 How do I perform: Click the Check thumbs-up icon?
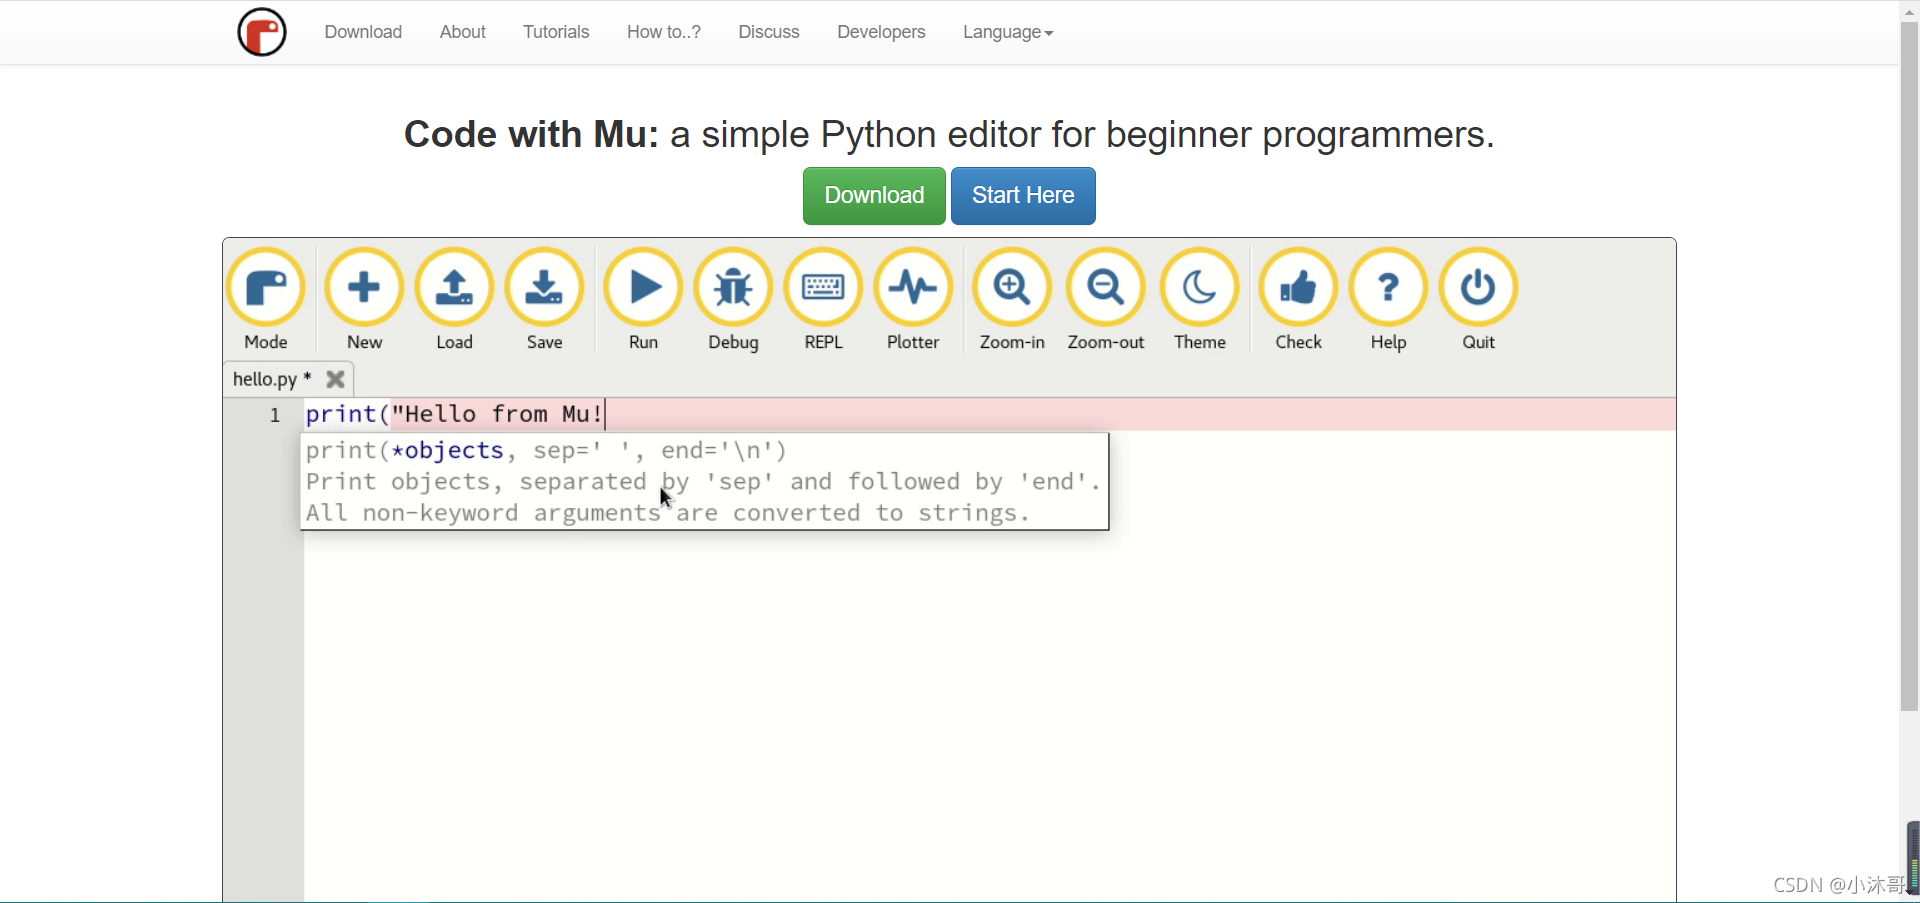tap(1298, 287)
